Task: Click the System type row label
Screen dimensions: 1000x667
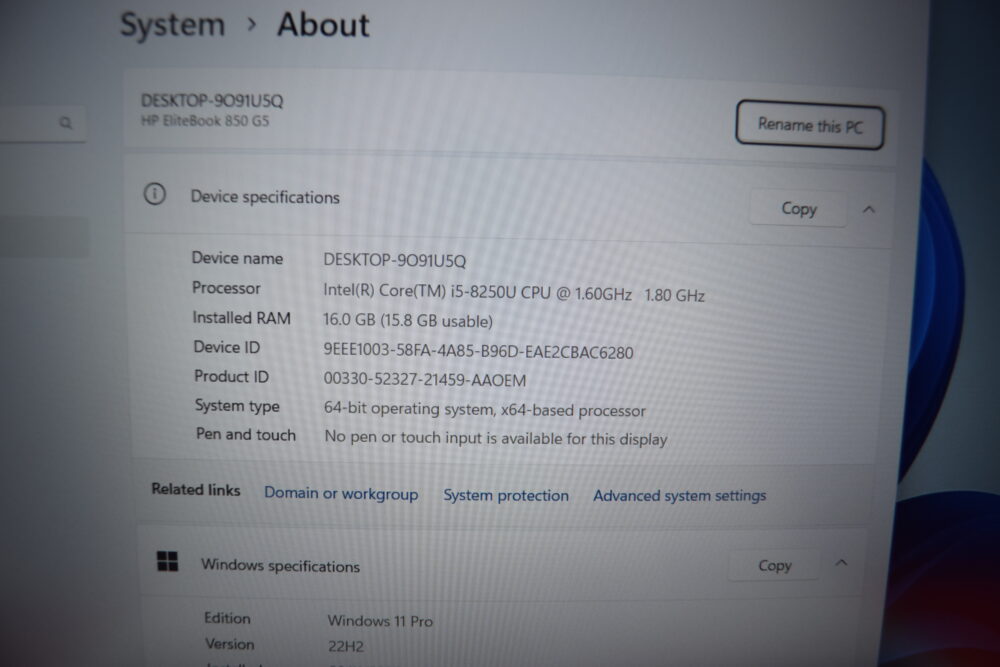Action: 237,406
